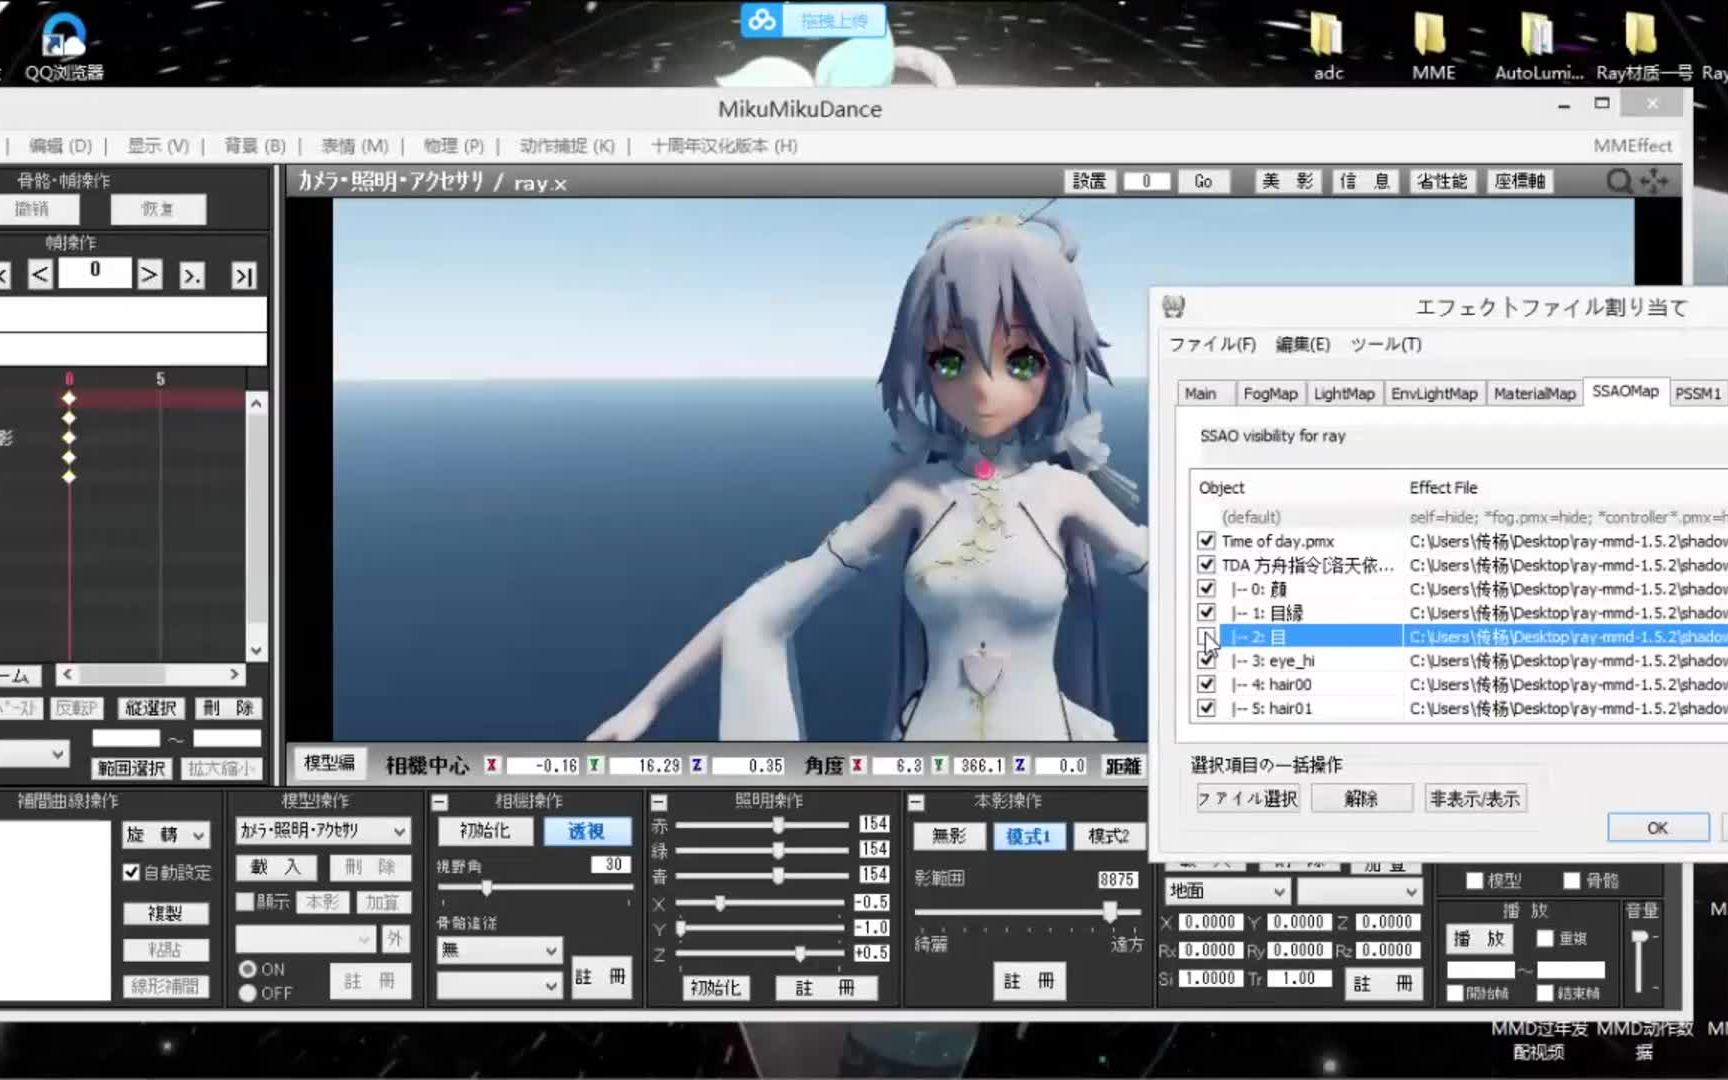The height and width of the screenshot is (1080, 1728).
Task: Select the OFF radio button for auto registration
Action: 246,993
